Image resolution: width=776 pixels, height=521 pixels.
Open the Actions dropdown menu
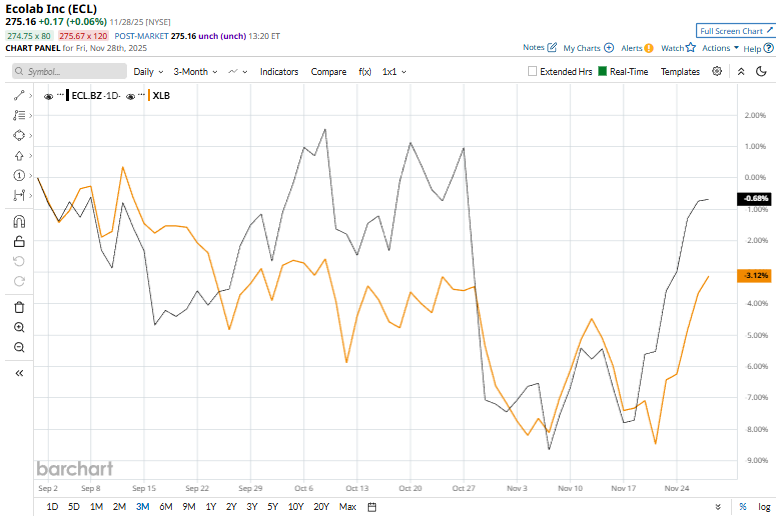(721, 48)
